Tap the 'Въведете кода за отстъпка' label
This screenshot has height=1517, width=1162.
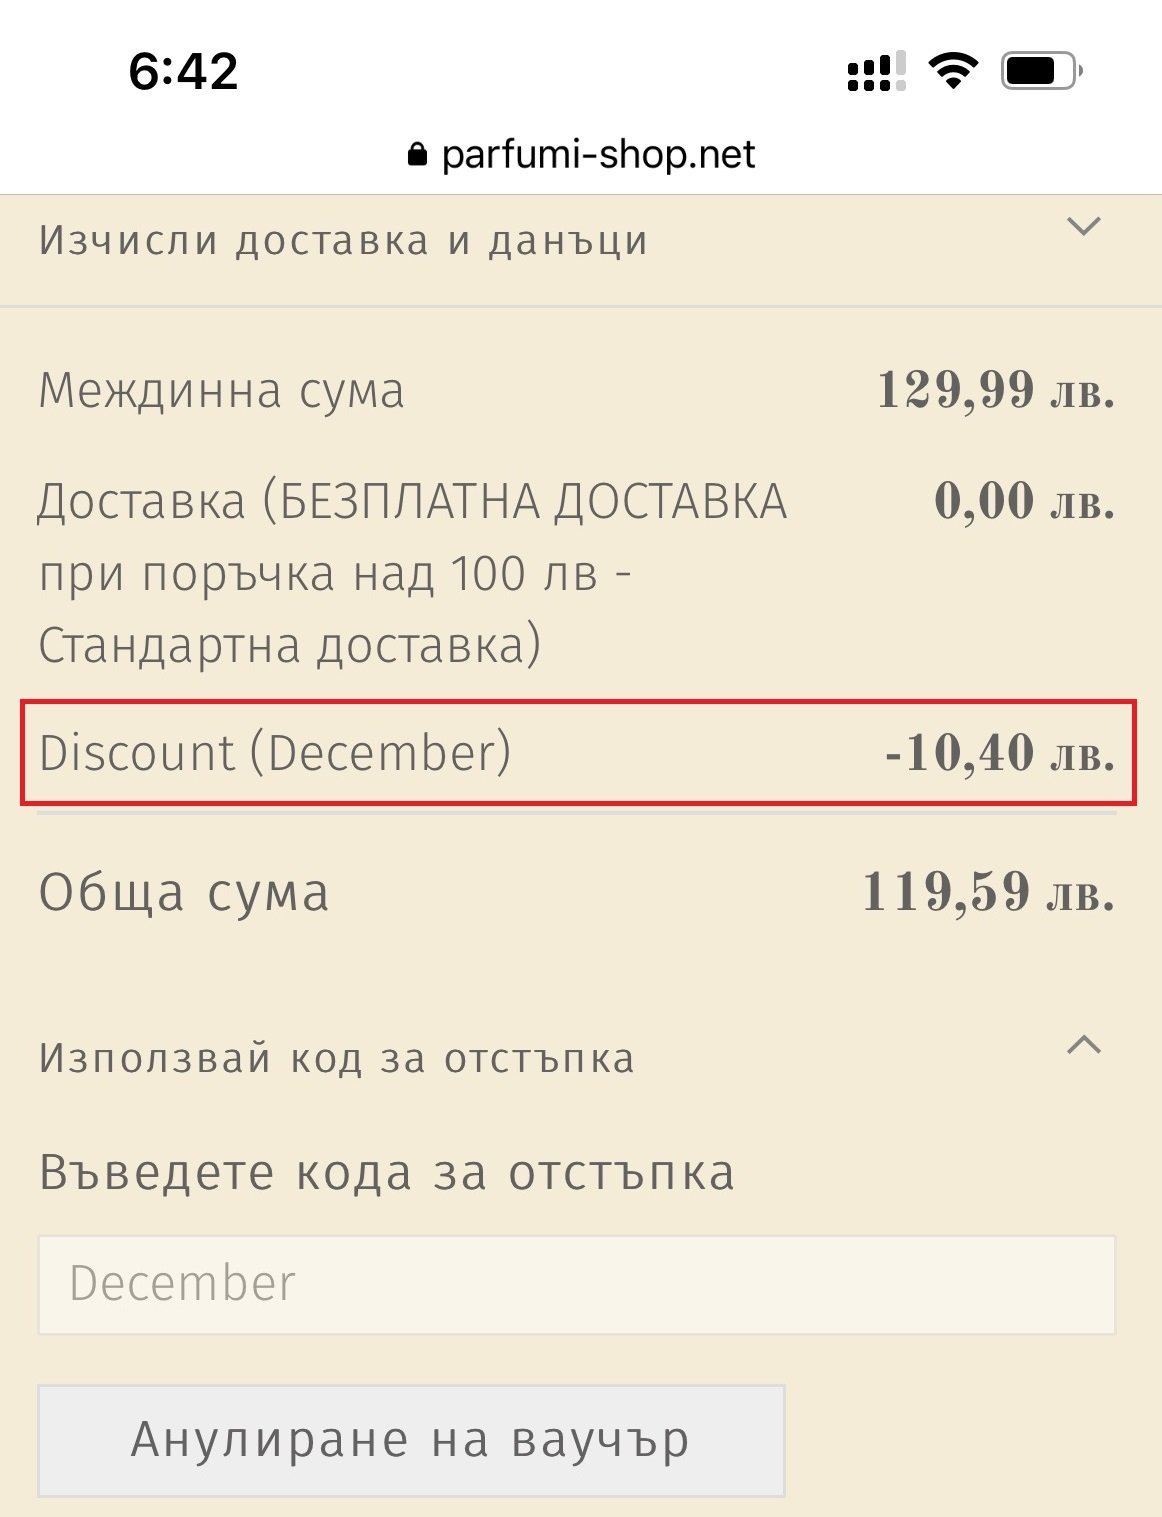point(386,1173)
